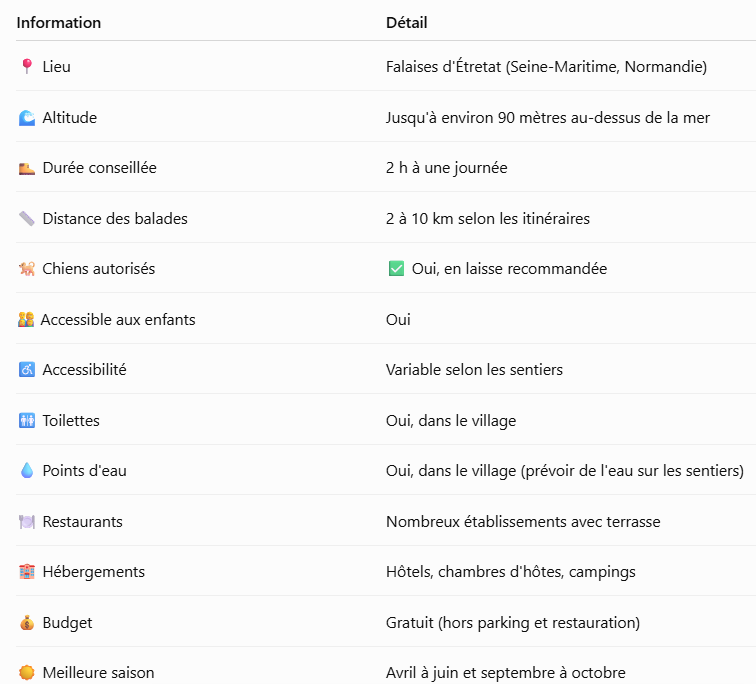Click the dog icon next to Chiens autorisés
The image size is (756, 684).
pyautogui.click(x=27, y=268)
